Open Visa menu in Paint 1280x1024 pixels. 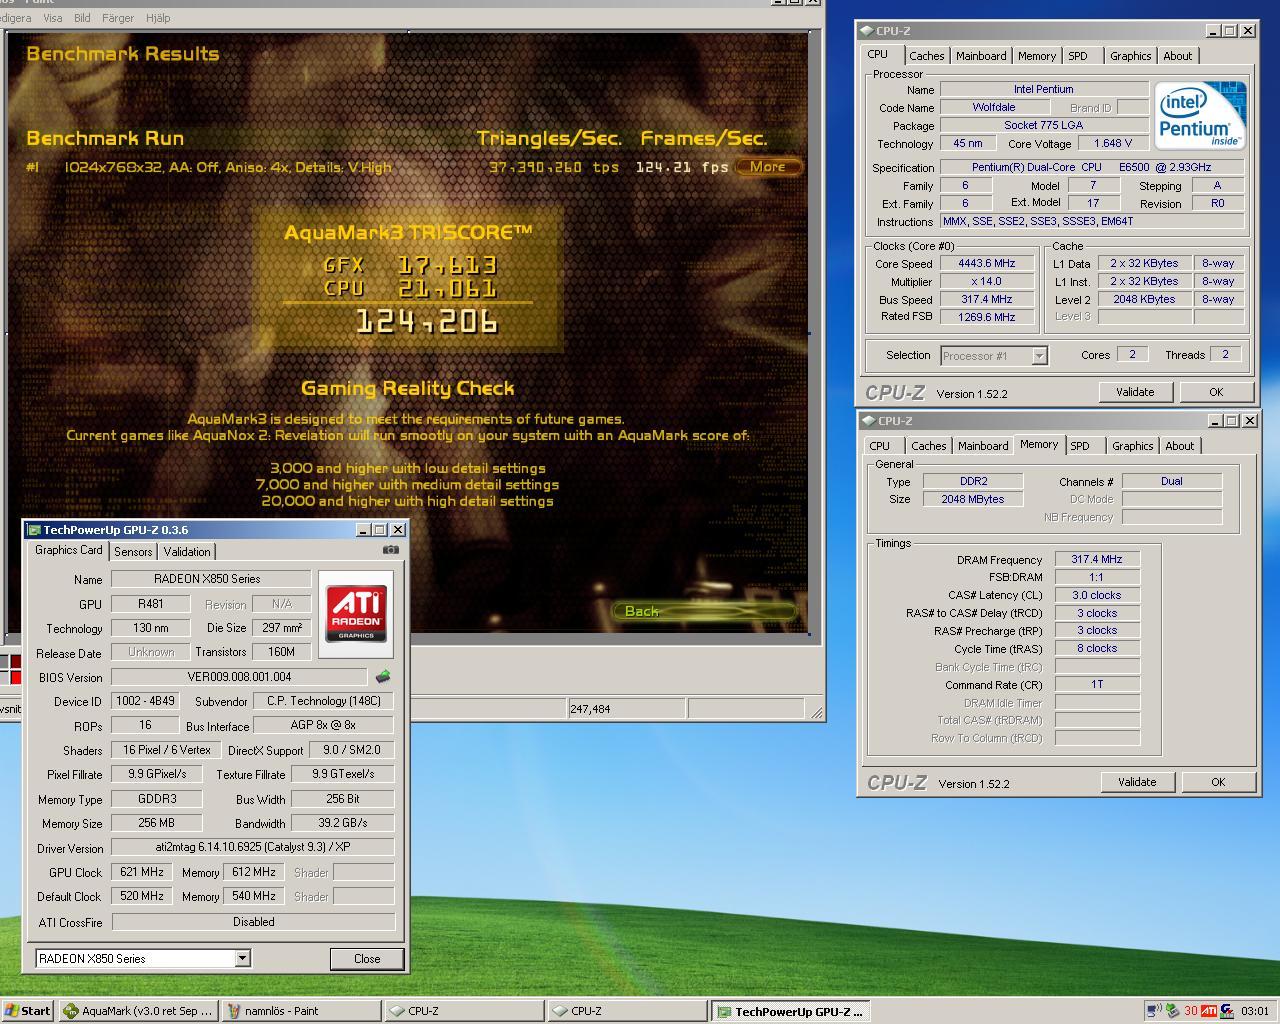pos(52,18)
